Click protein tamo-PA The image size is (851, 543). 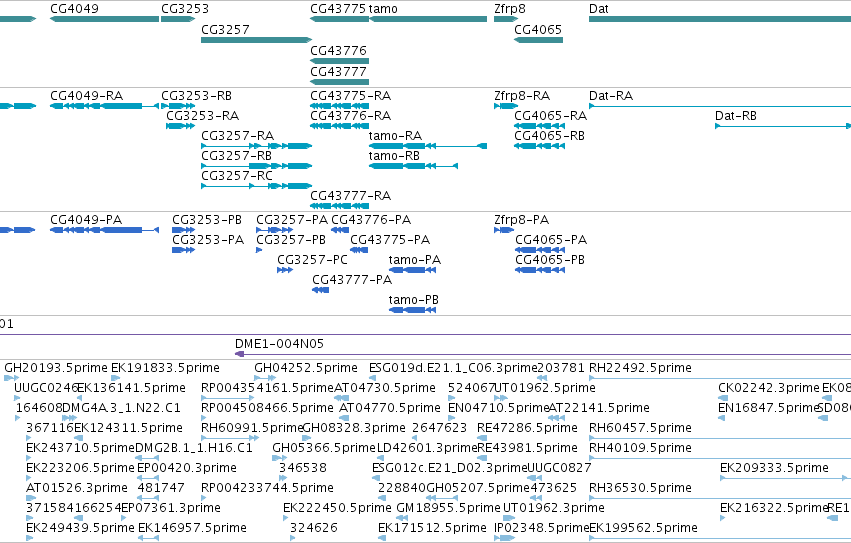click(412, 270)
